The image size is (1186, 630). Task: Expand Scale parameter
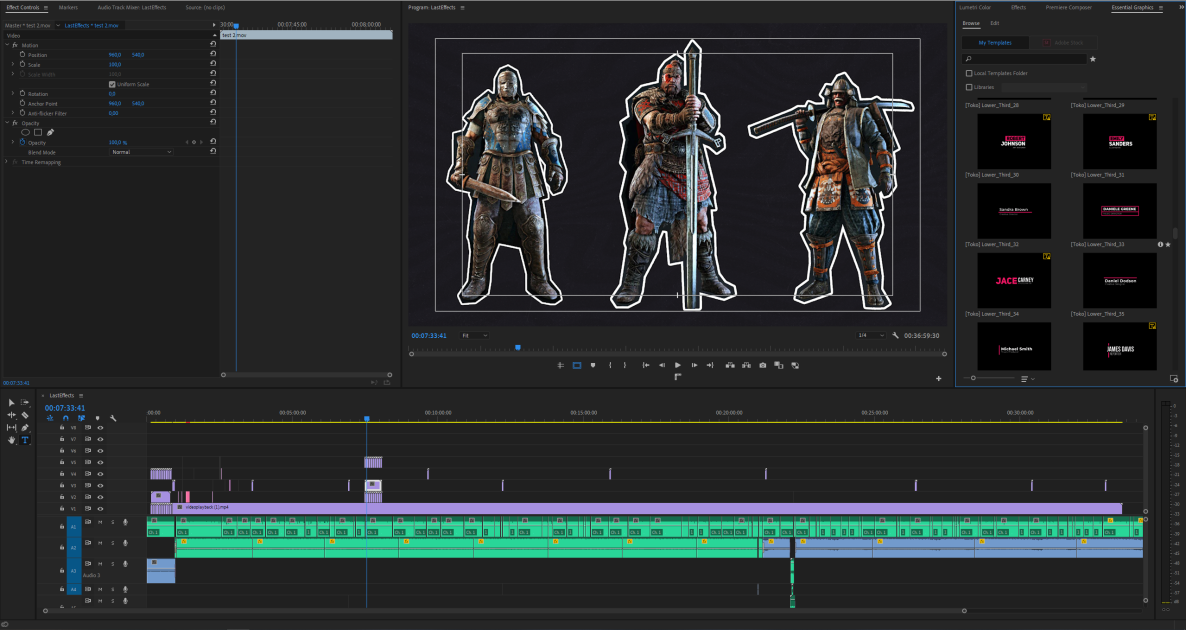(13, 64)
